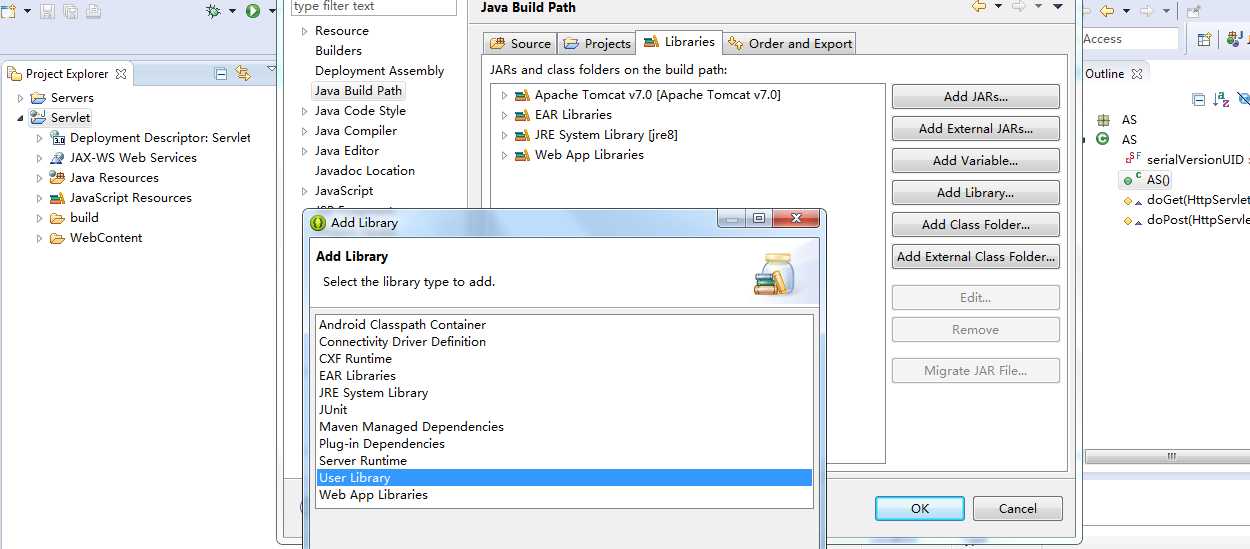
Task: Click the Servlet project icon
Action: 38,118
